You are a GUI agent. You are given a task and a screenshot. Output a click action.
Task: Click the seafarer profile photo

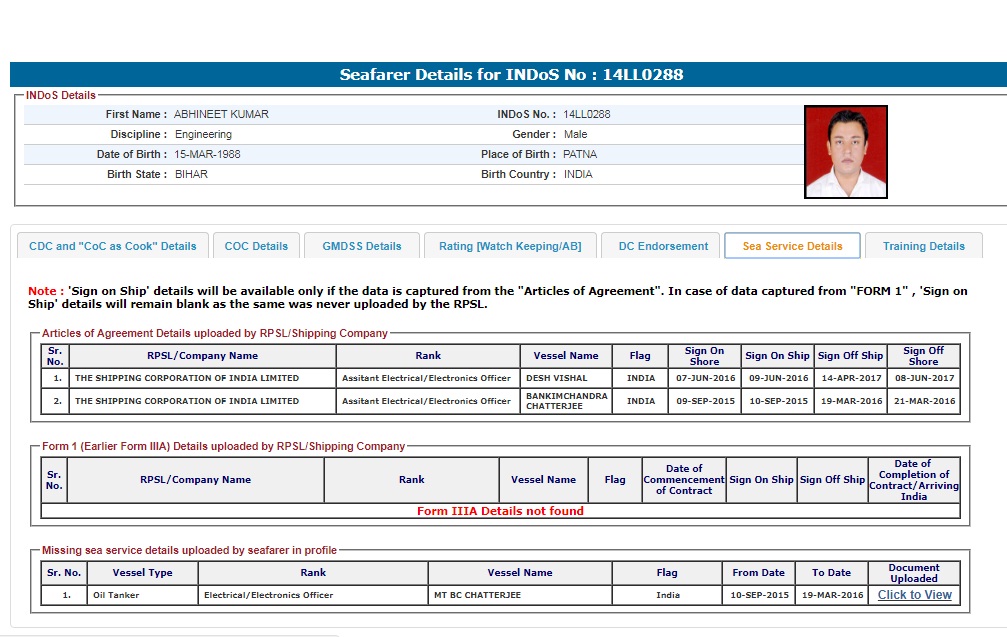coord(845,152)
